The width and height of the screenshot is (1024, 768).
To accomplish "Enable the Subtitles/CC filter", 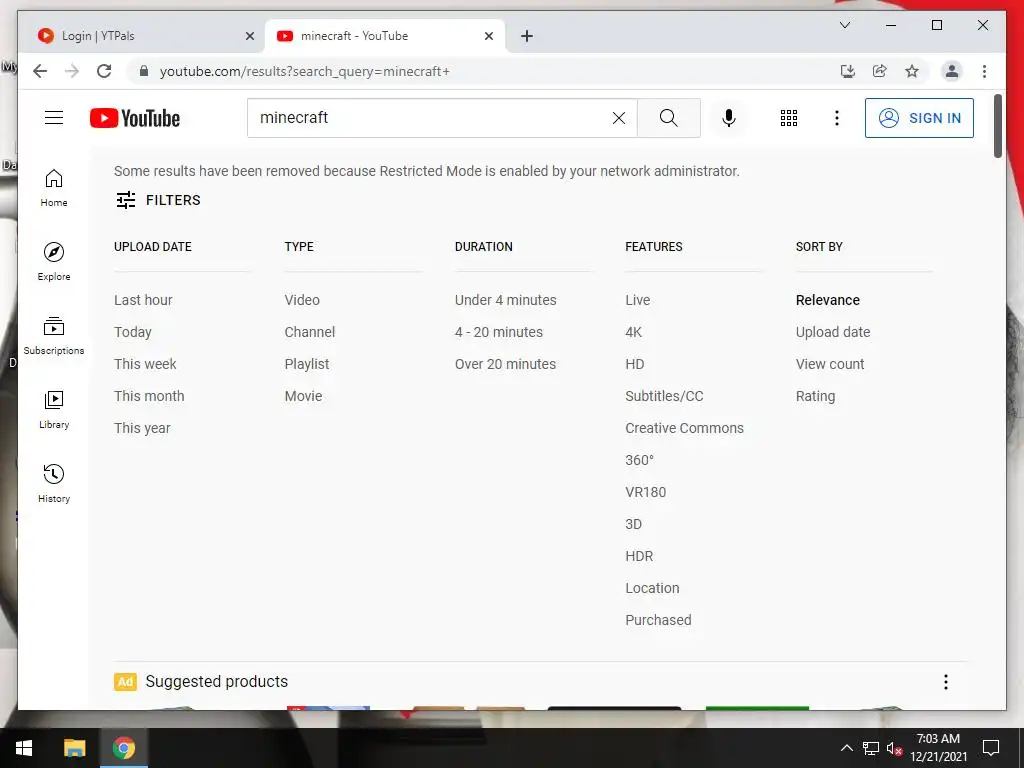I will [664, 396].
